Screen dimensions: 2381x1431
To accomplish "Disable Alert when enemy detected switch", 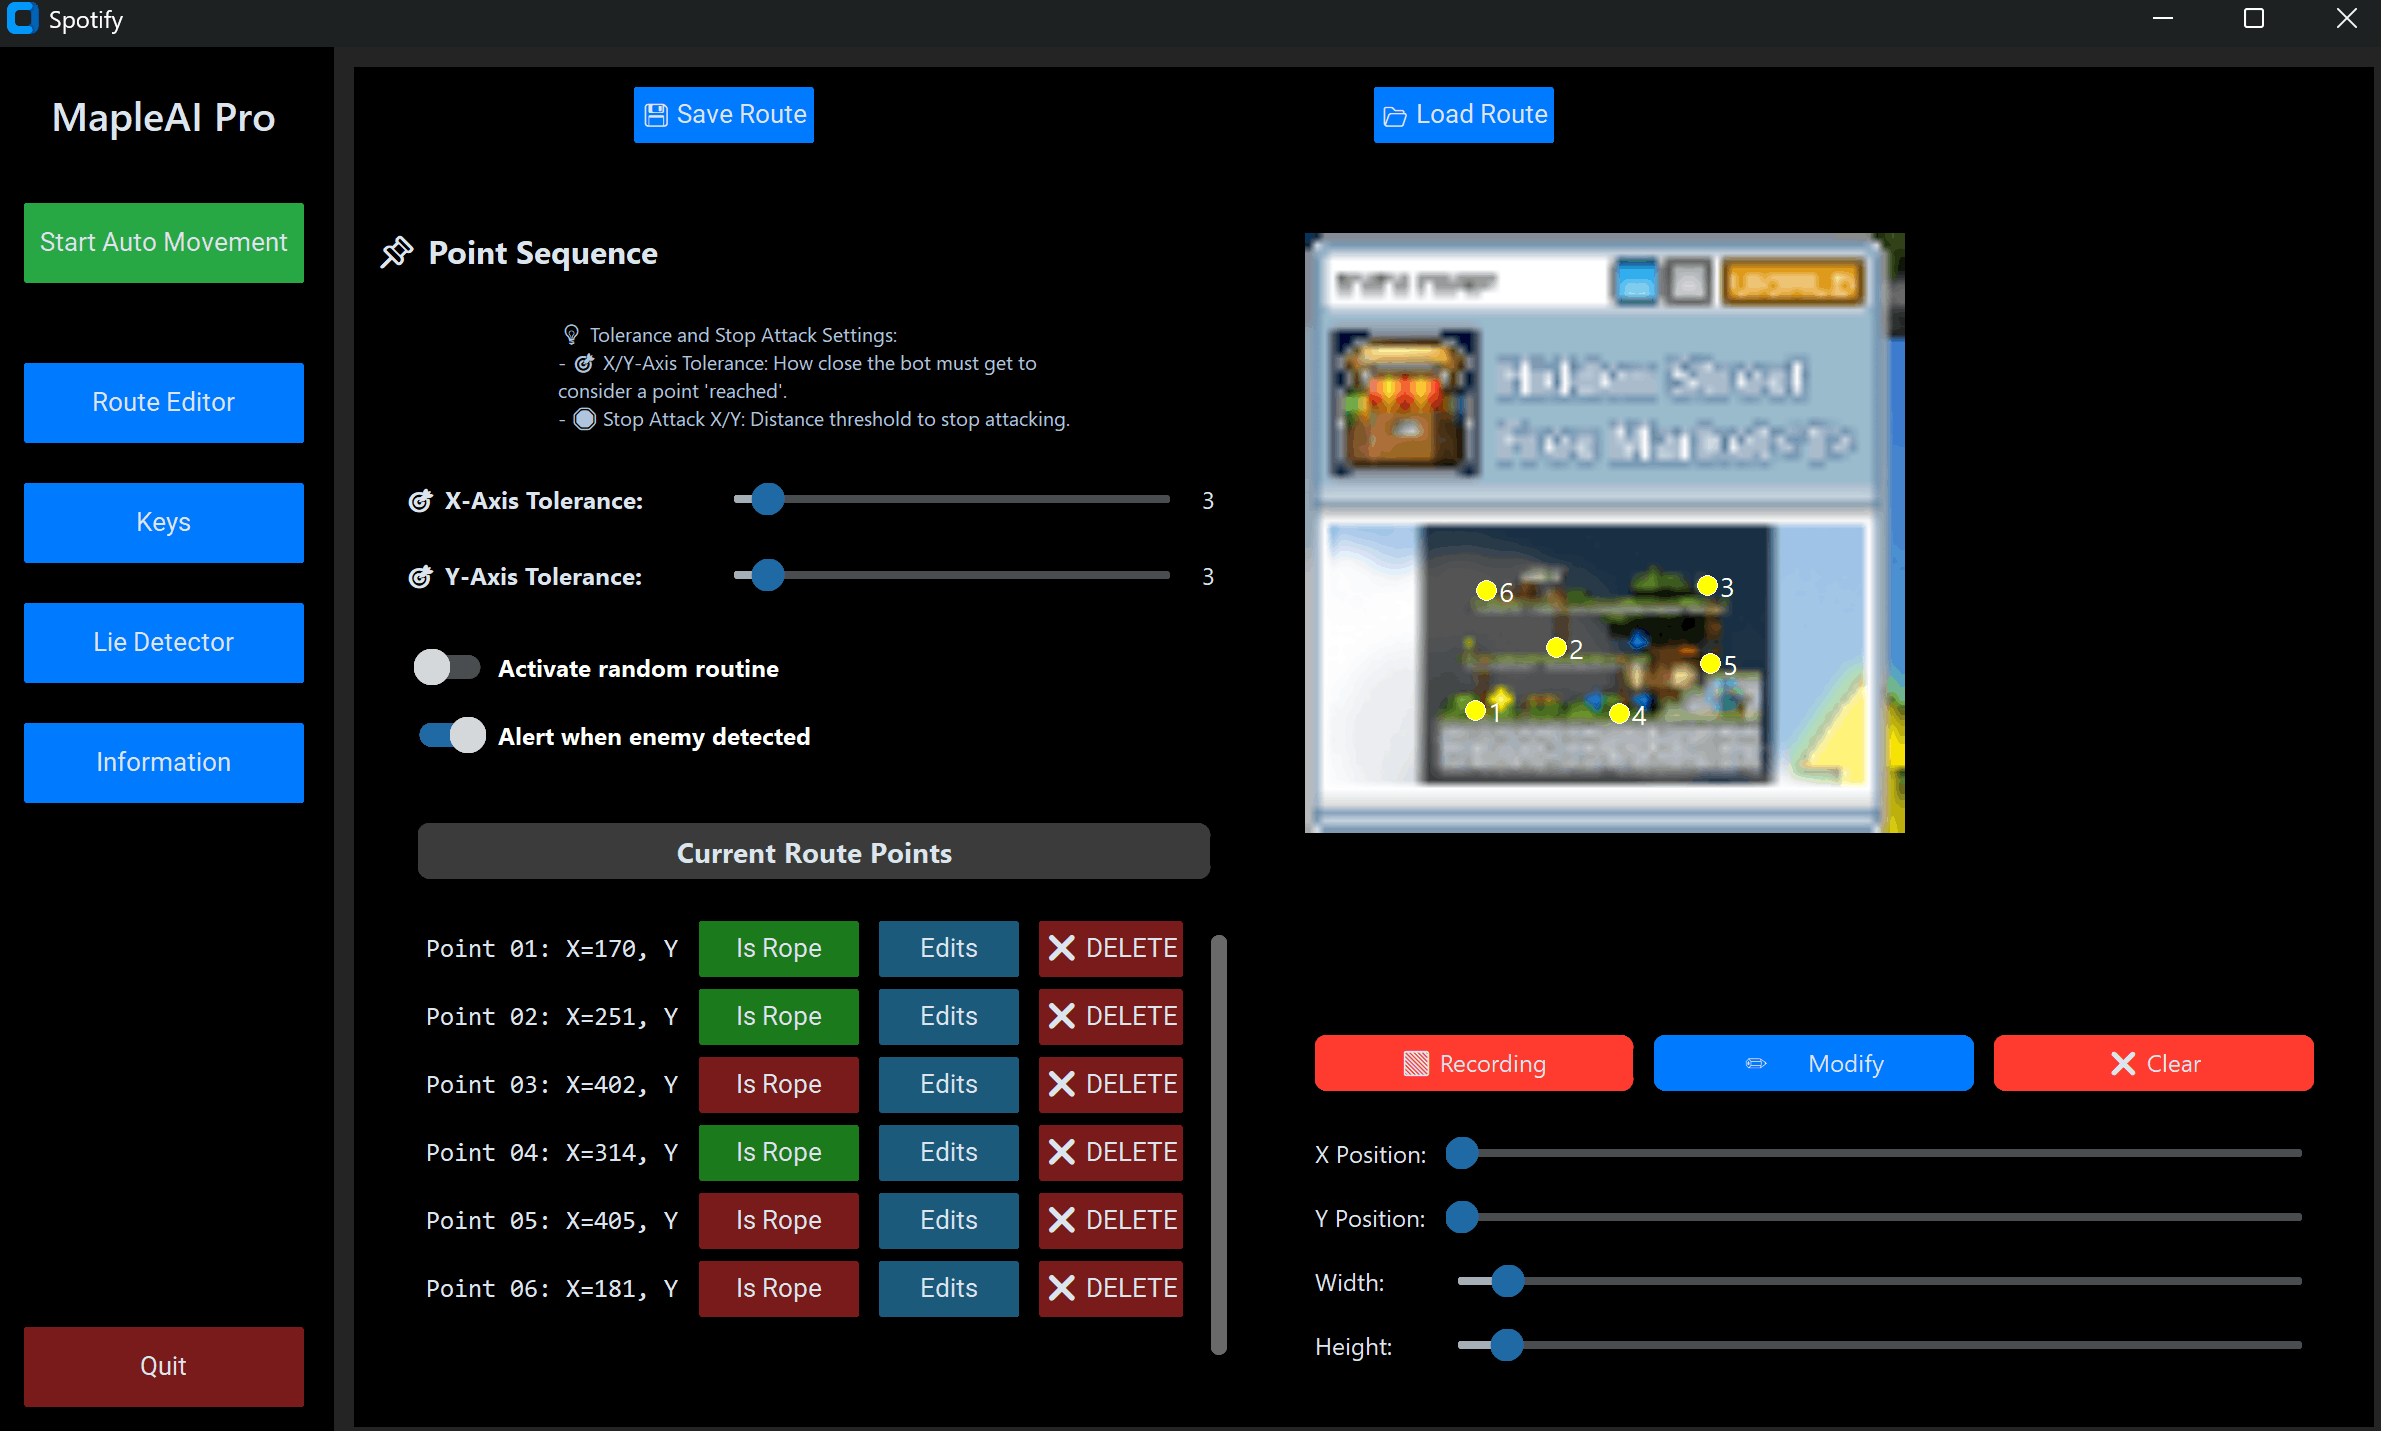I will (452, 735).
